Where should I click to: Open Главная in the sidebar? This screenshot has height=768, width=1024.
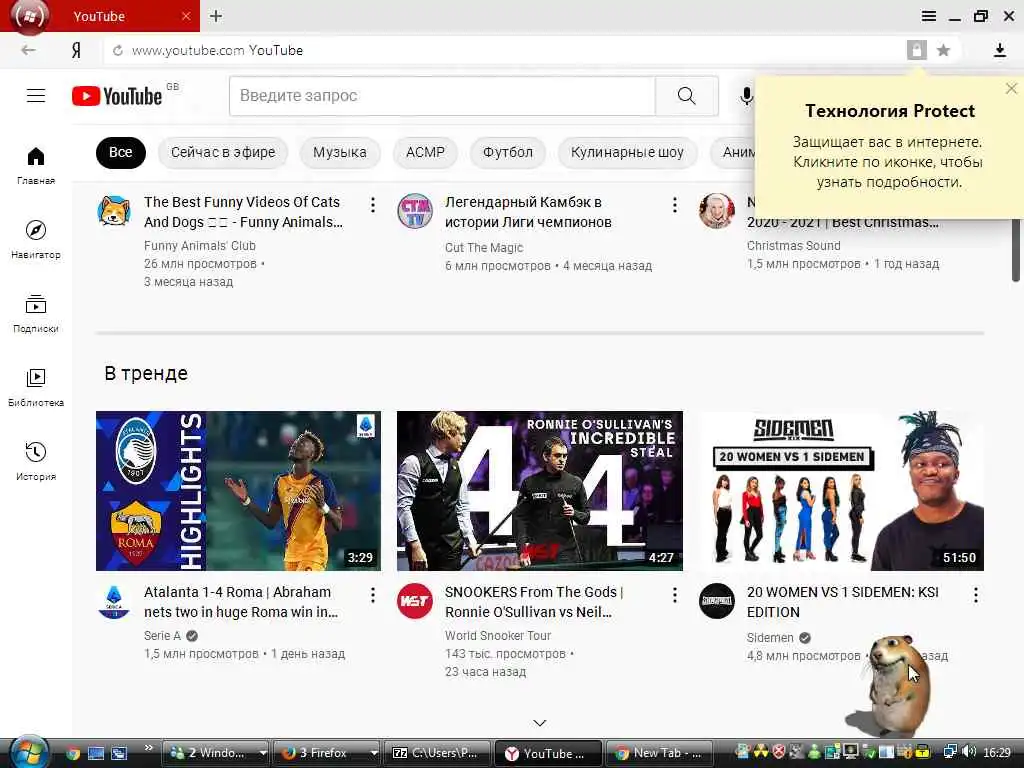[x=36, y=165]
